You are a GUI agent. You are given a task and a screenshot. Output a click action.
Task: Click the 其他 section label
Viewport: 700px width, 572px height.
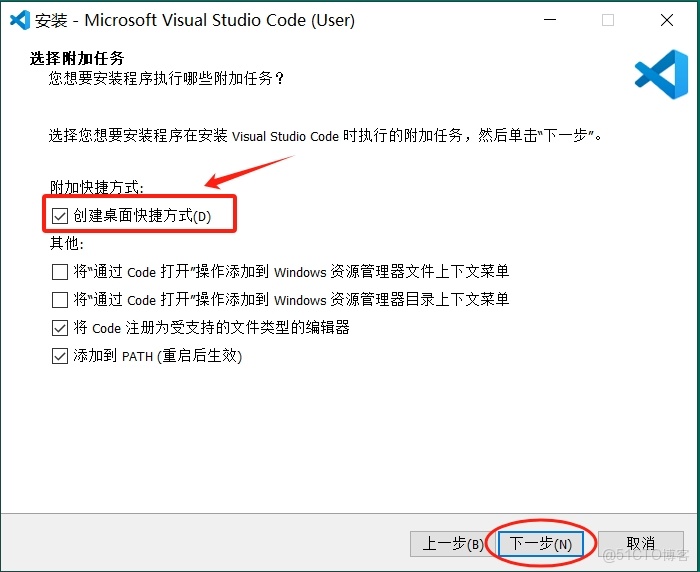[x=67, y=244]
